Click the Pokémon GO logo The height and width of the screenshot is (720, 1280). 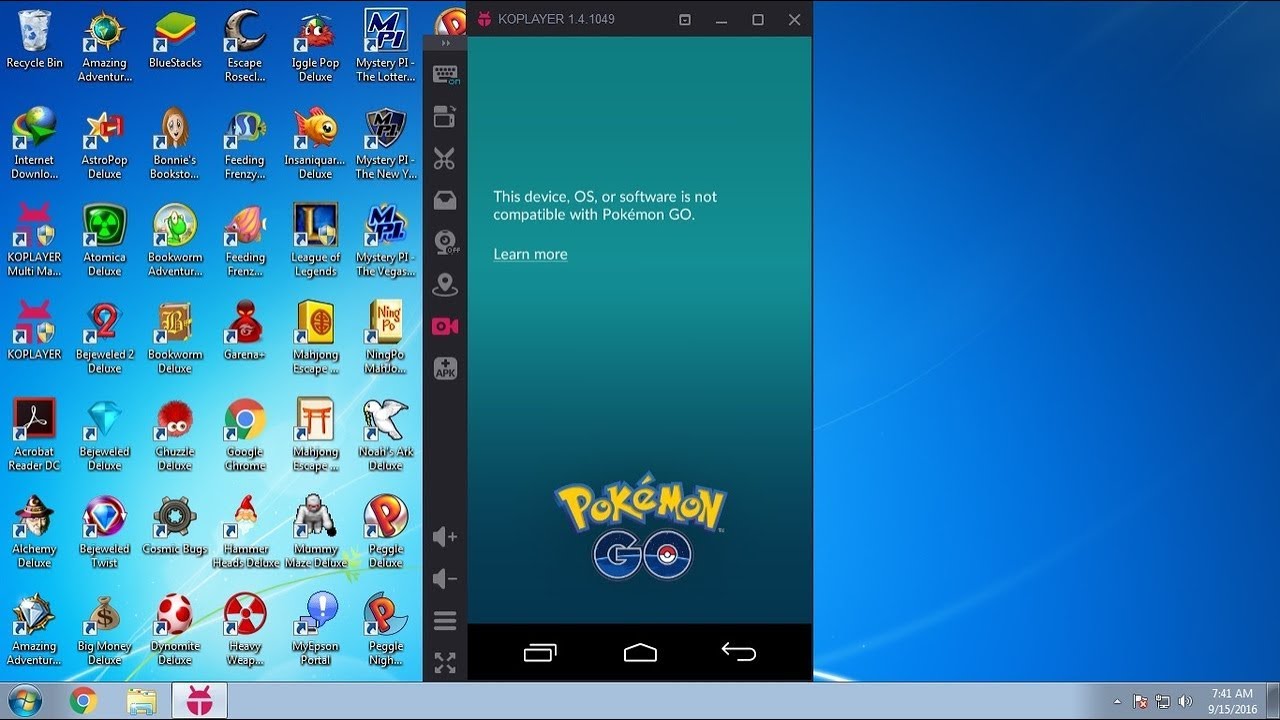[x=641, y=529]
